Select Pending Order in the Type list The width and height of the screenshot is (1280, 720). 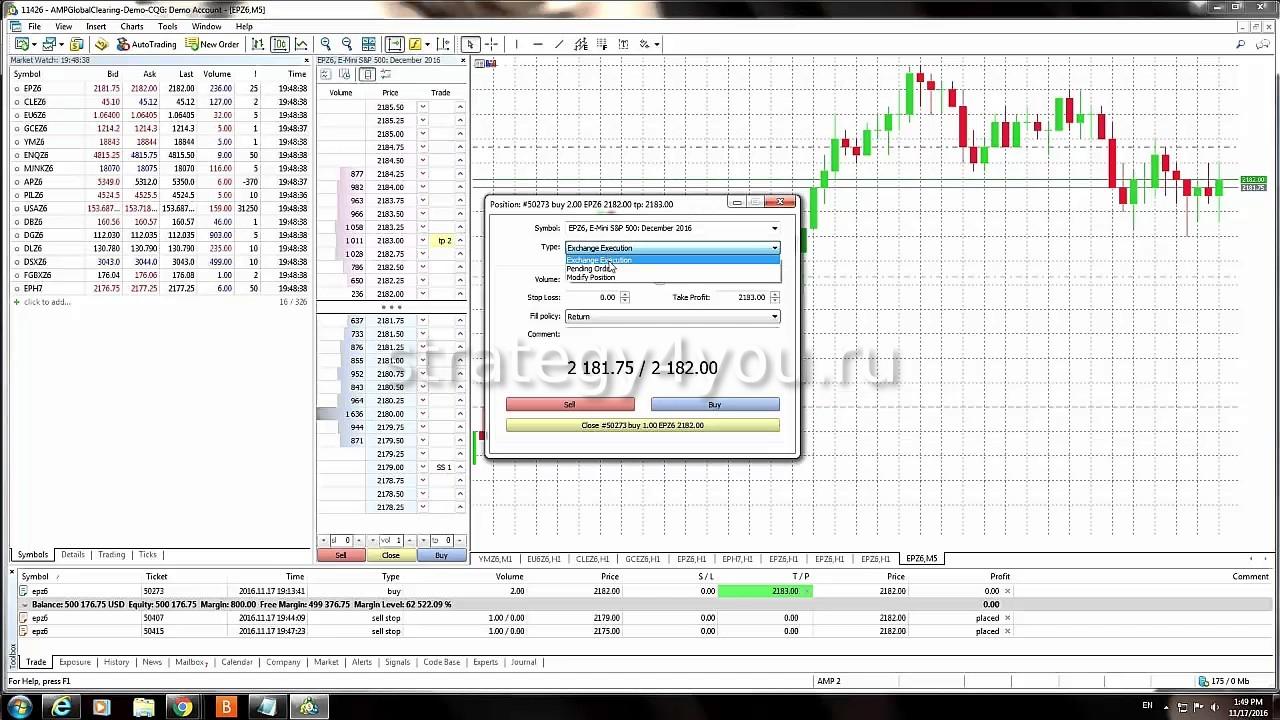tap(590, 269)
